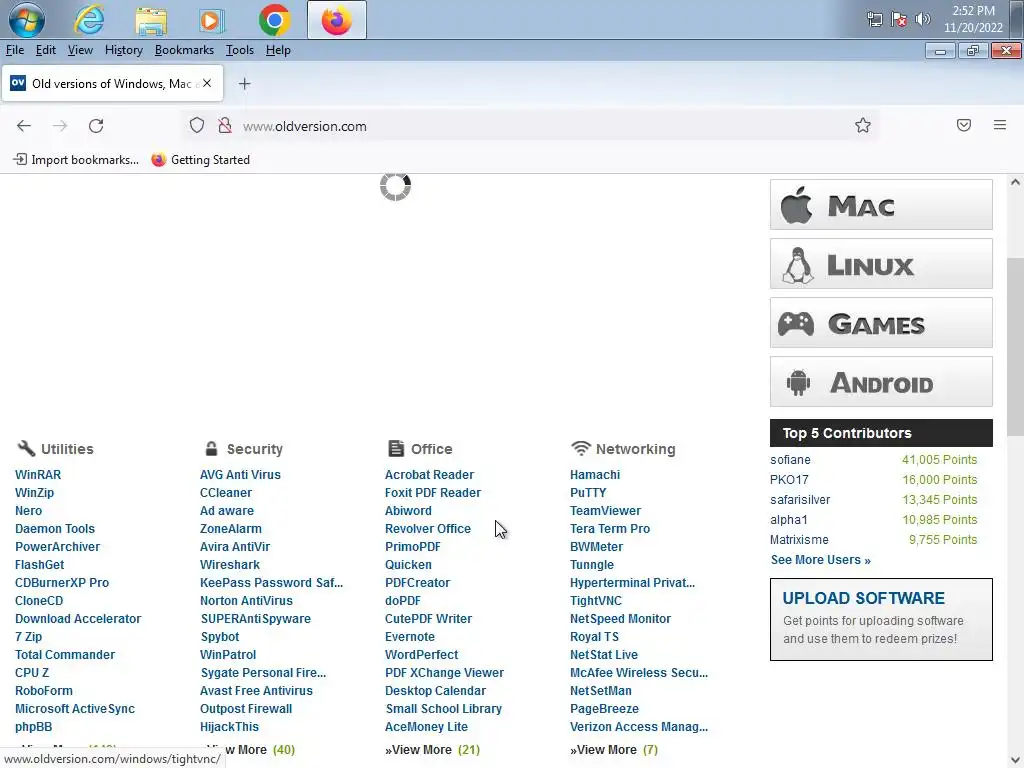Reload the current page
1024x768 pixels.
(96, 125)
